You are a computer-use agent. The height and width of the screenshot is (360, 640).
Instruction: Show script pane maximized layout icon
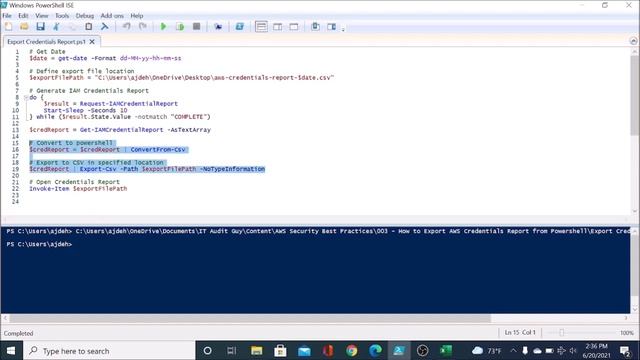(293, 27)
